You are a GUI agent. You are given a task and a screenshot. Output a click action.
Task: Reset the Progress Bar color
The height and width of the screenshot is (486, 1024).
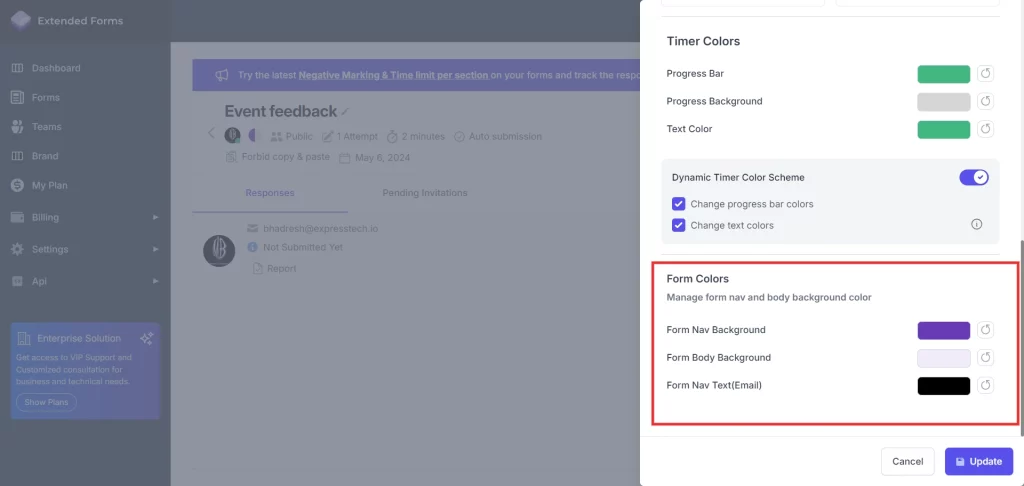pyautogui.click(x=985, y=74)
